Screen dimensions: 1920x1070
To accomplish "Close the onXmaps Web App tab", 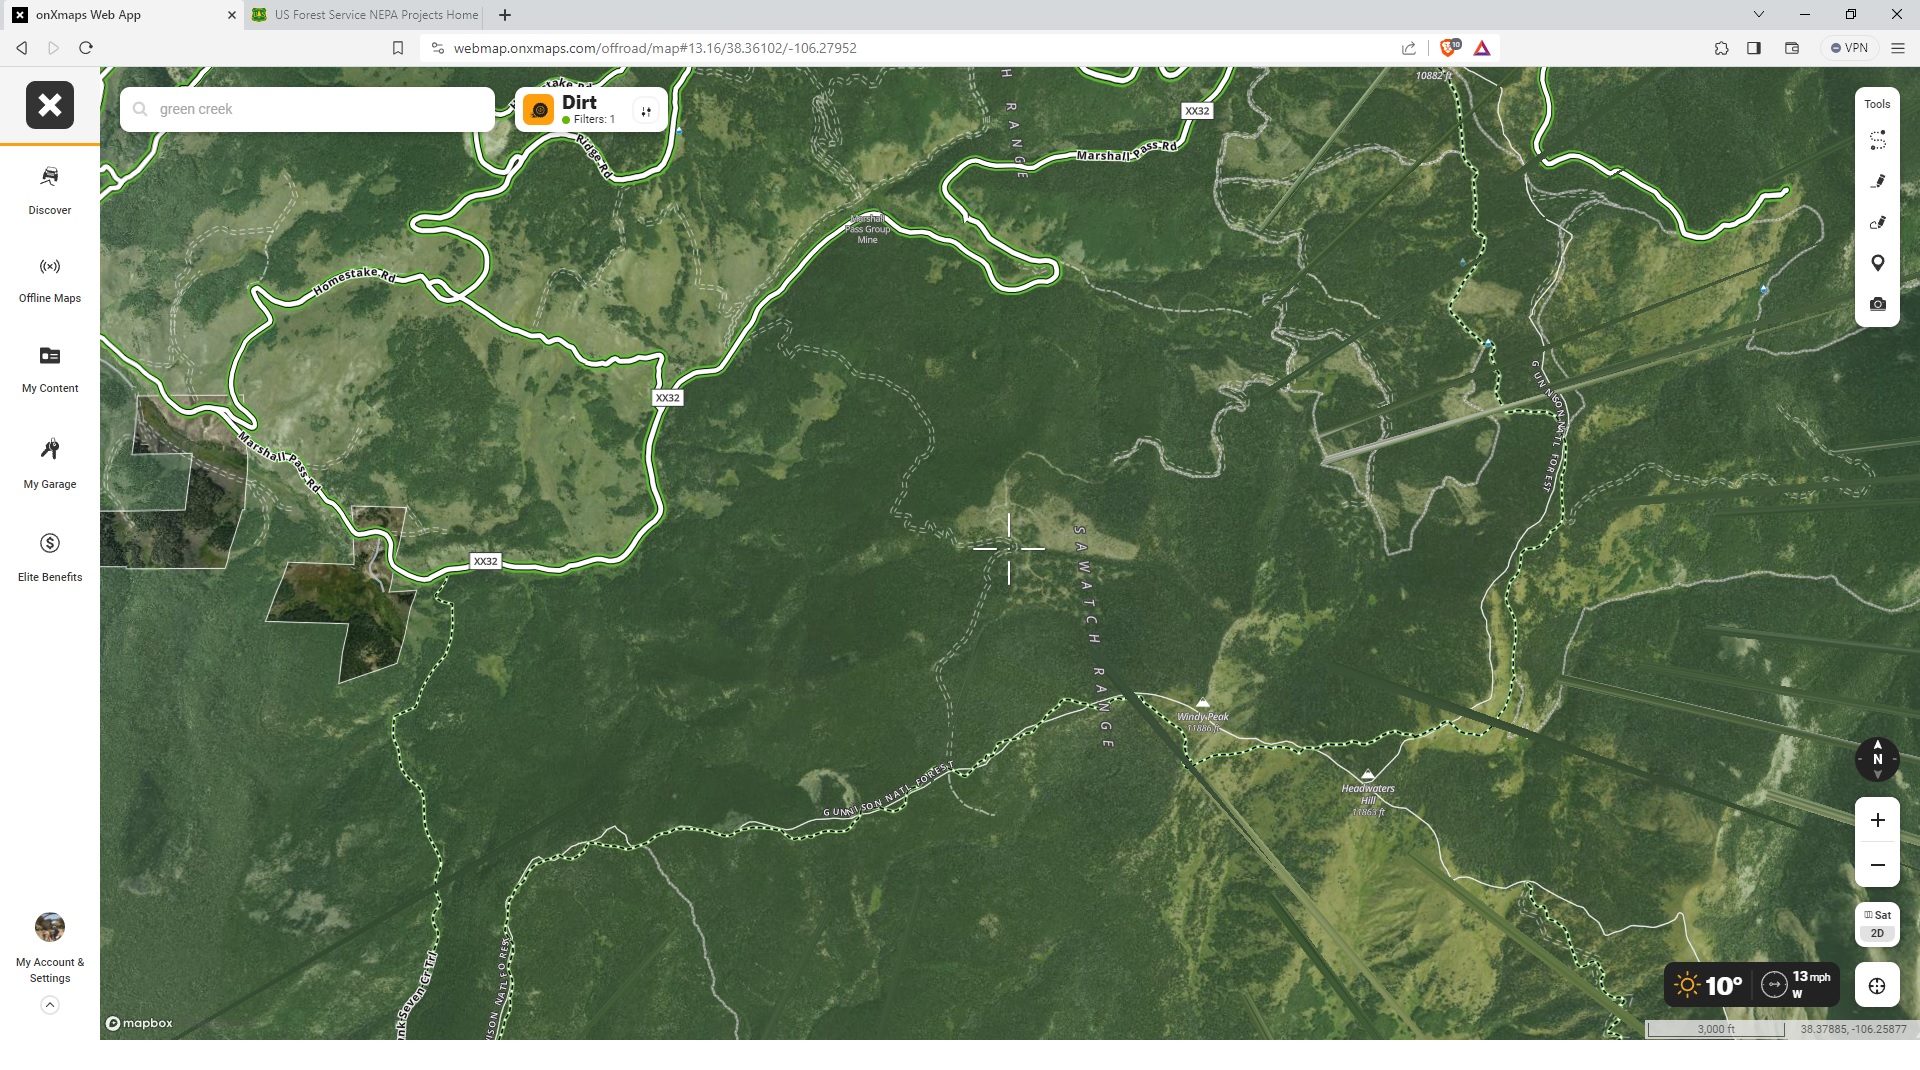I will click(231, 15).
